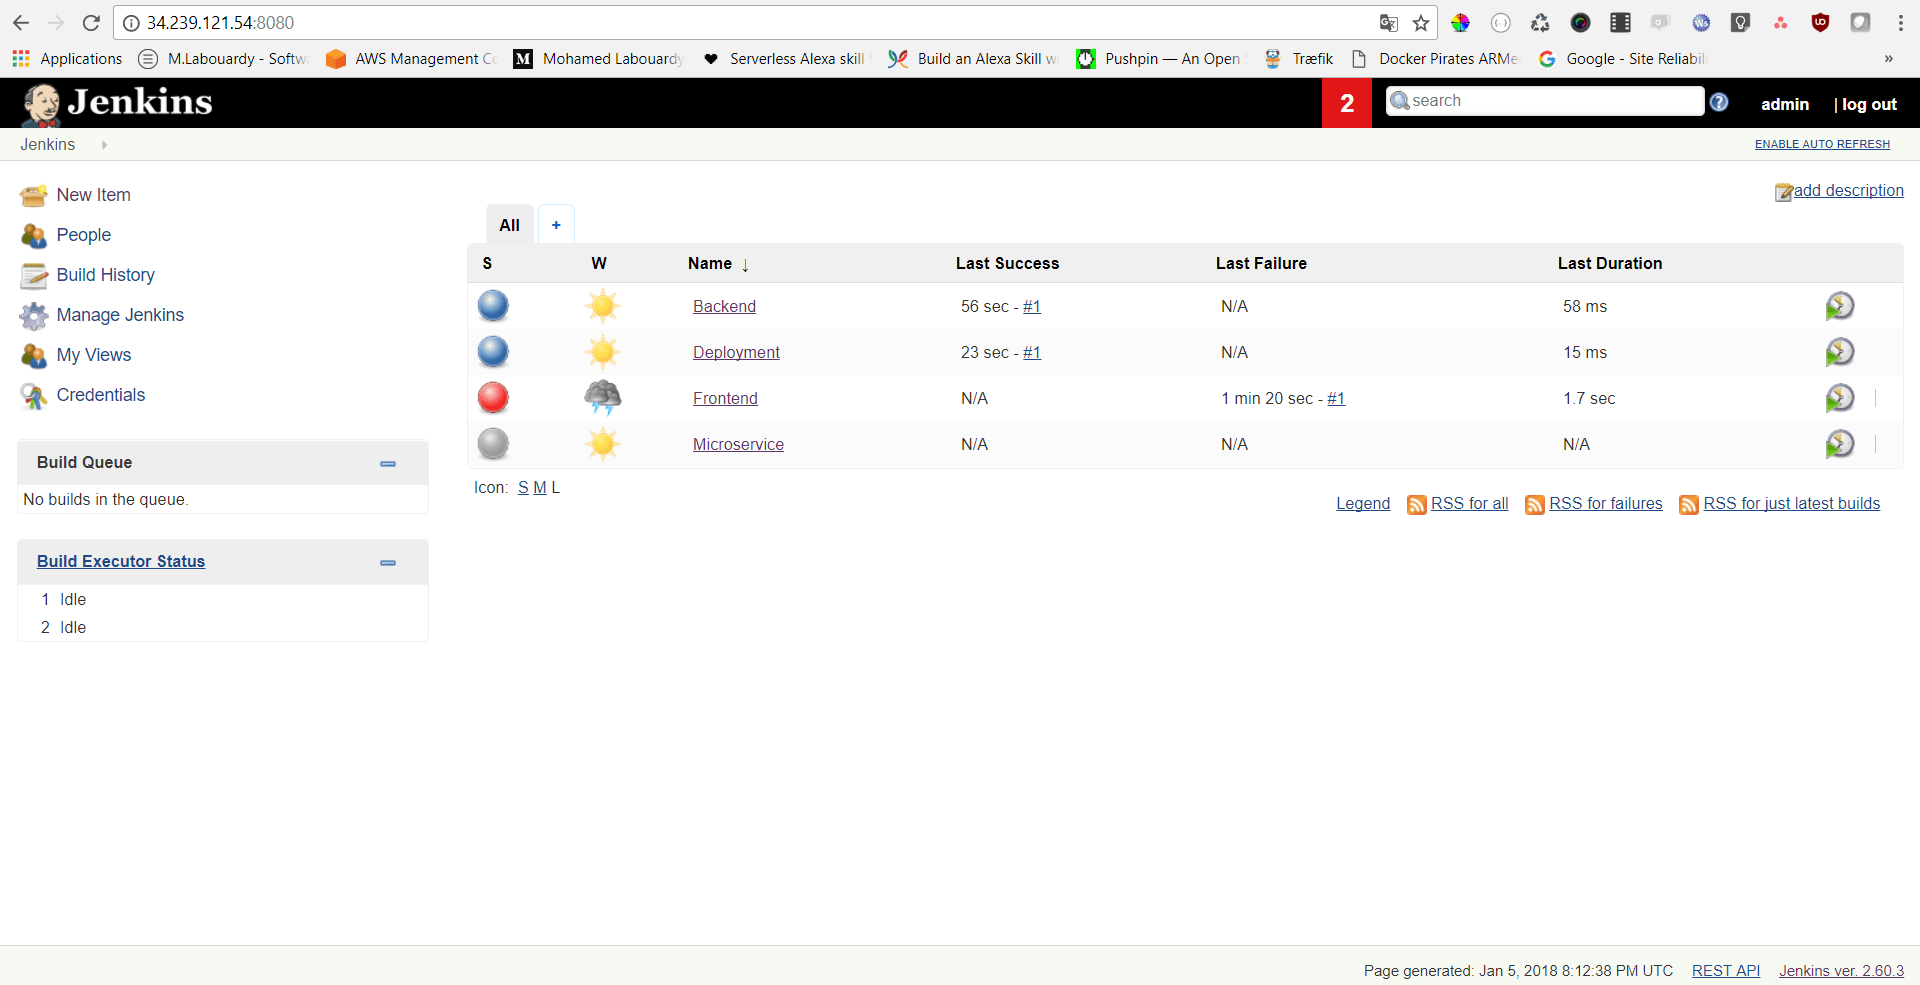Sort jobs by Last Duration column

coord(1610,264)
